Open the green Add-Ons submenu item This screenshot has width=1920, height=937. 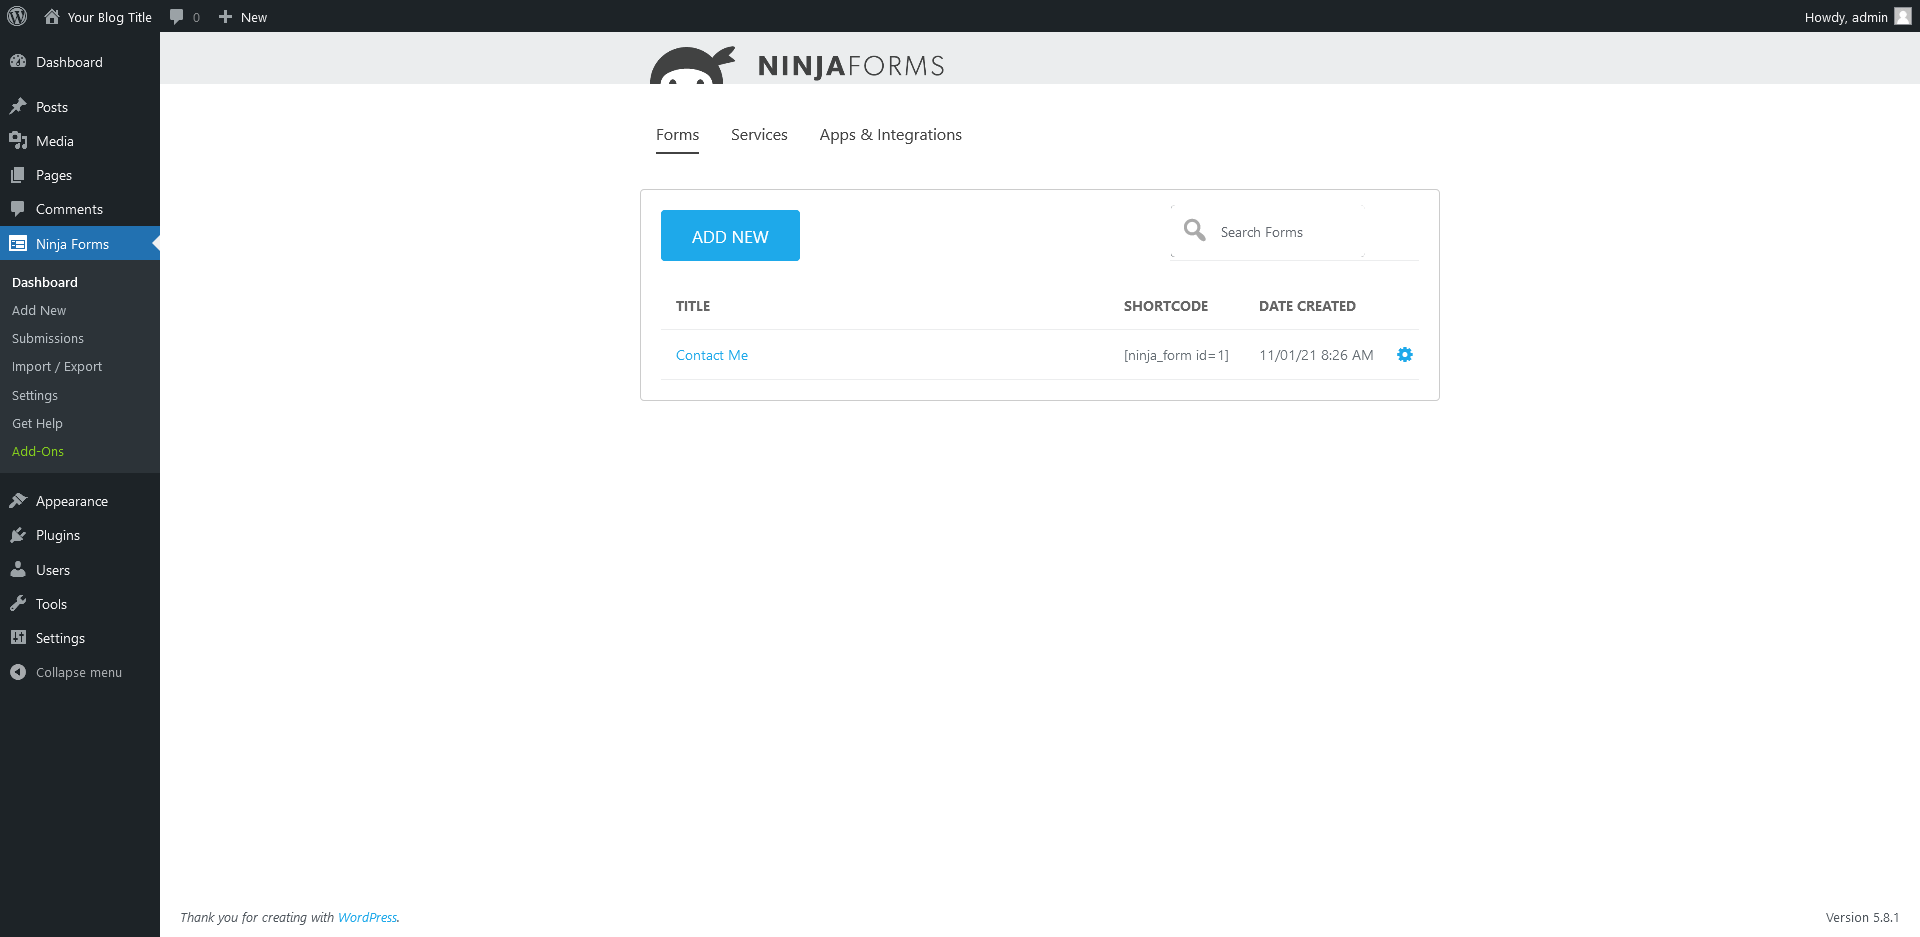[38, 451]
